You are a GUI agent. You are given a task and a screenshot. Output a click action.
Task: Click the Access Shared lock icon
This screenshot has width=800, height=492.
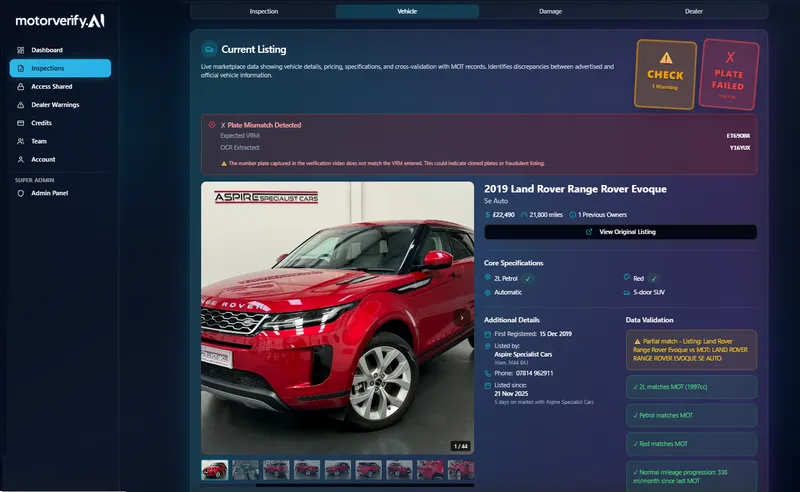[20, 87]
